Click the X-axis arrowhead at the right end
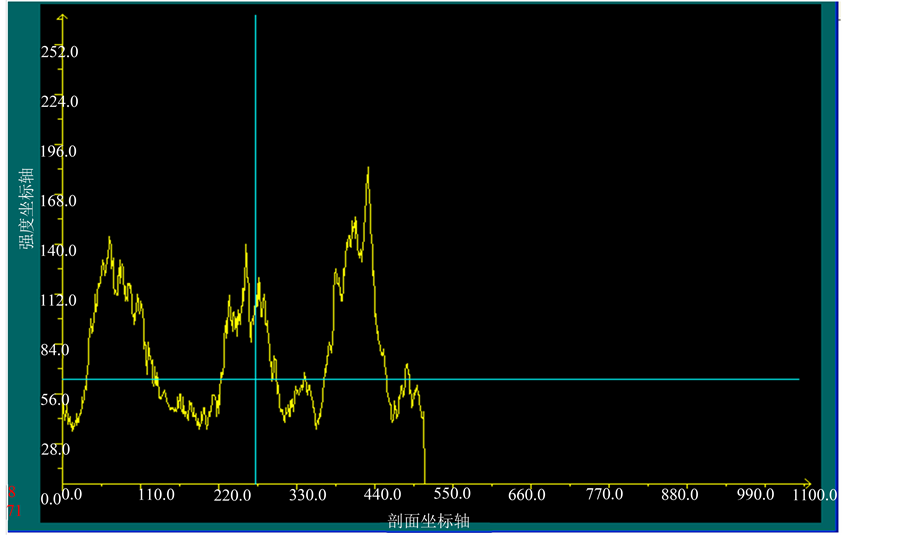 tap(803, 481)
